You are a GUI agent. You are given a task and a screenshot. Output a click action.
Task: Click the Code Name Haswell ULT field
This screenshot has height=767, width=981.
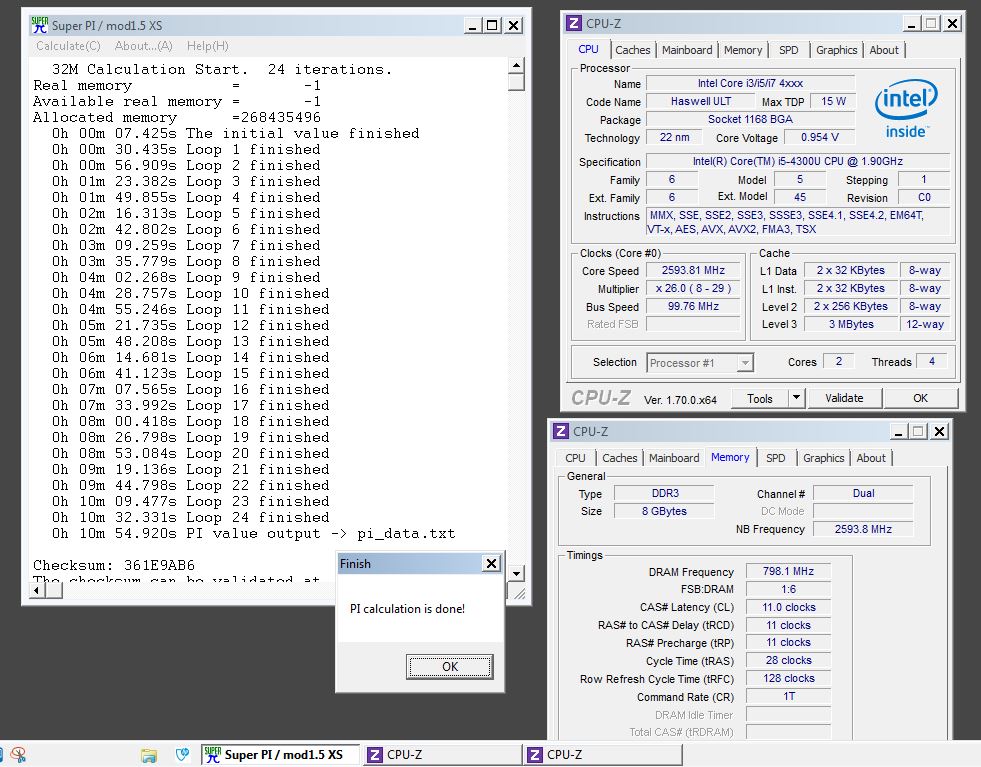(701, 101)
